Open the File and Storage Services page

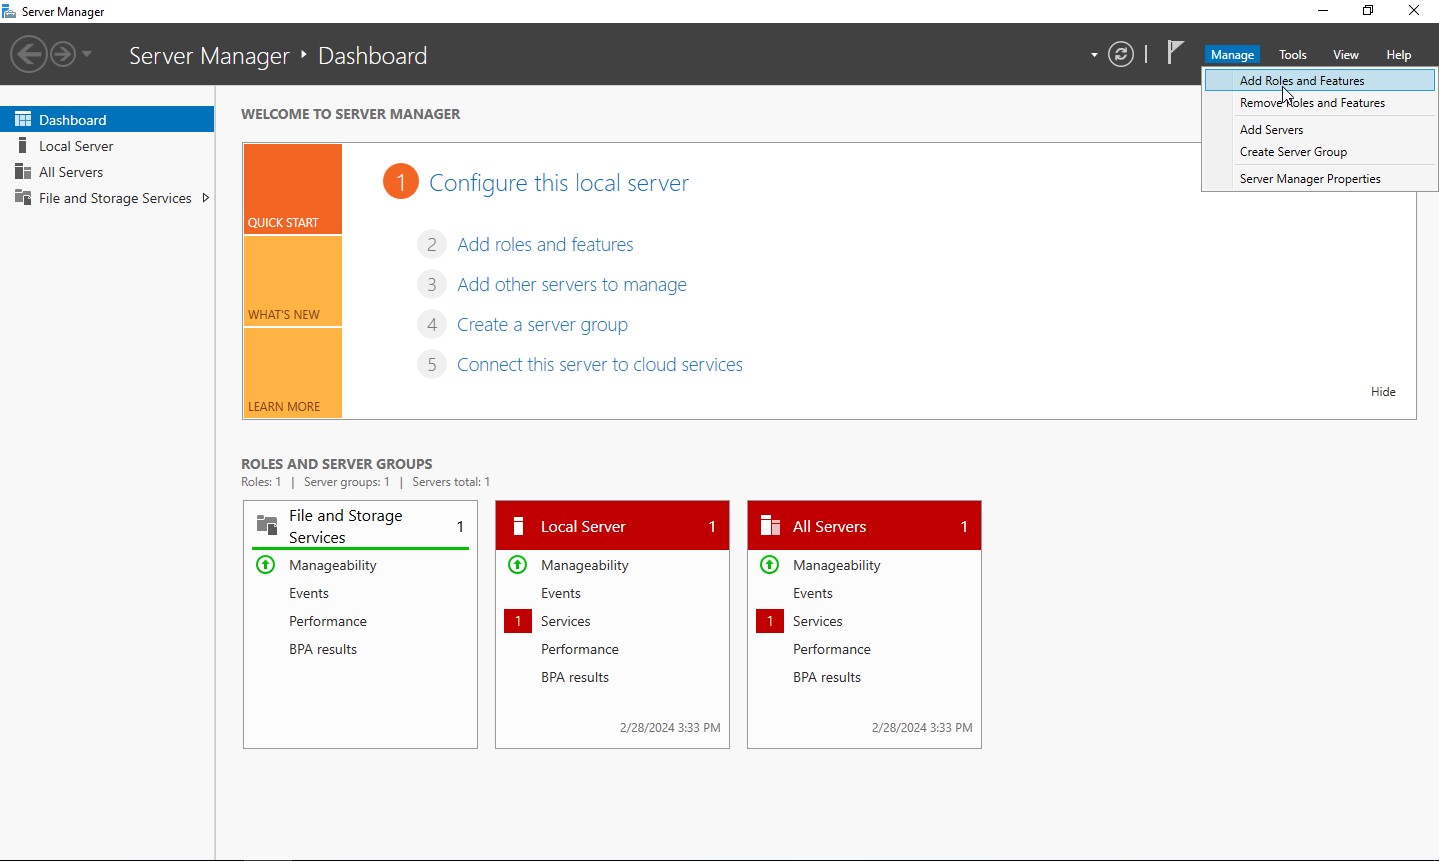[112, 198]
